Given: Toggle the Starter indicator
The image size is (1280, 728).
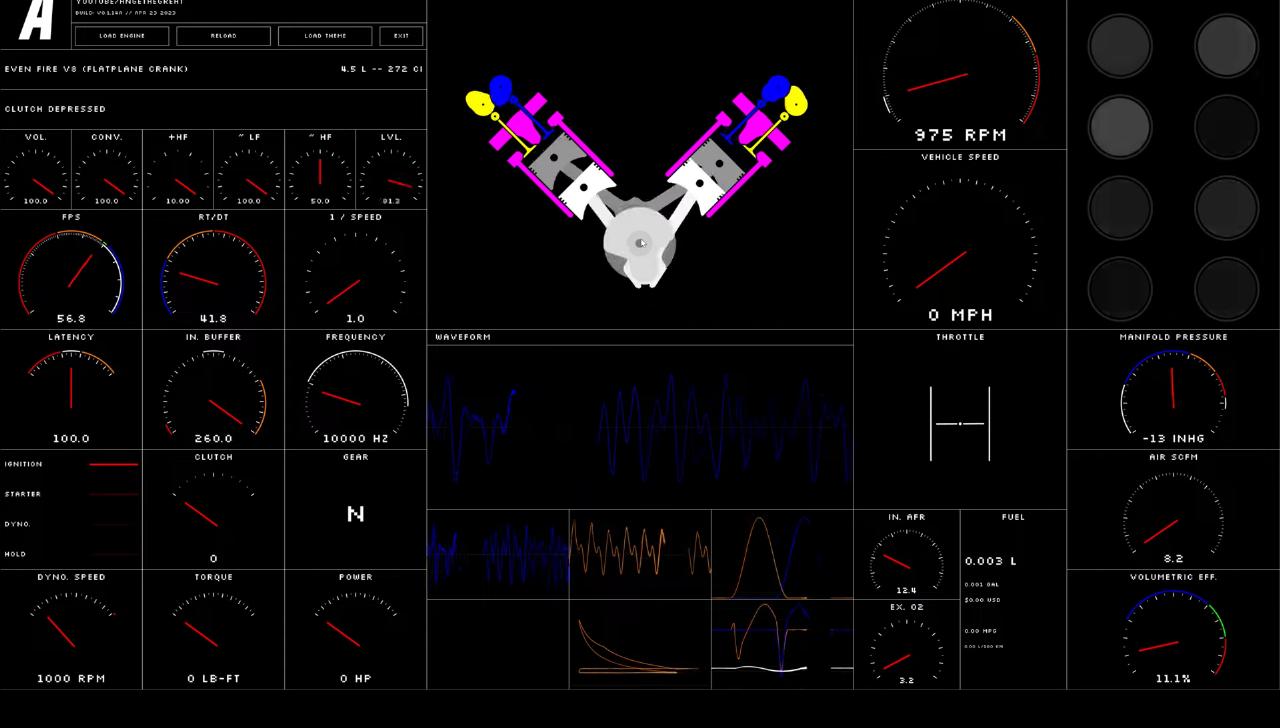Looking at the screenshot, I should coord(71,494).
